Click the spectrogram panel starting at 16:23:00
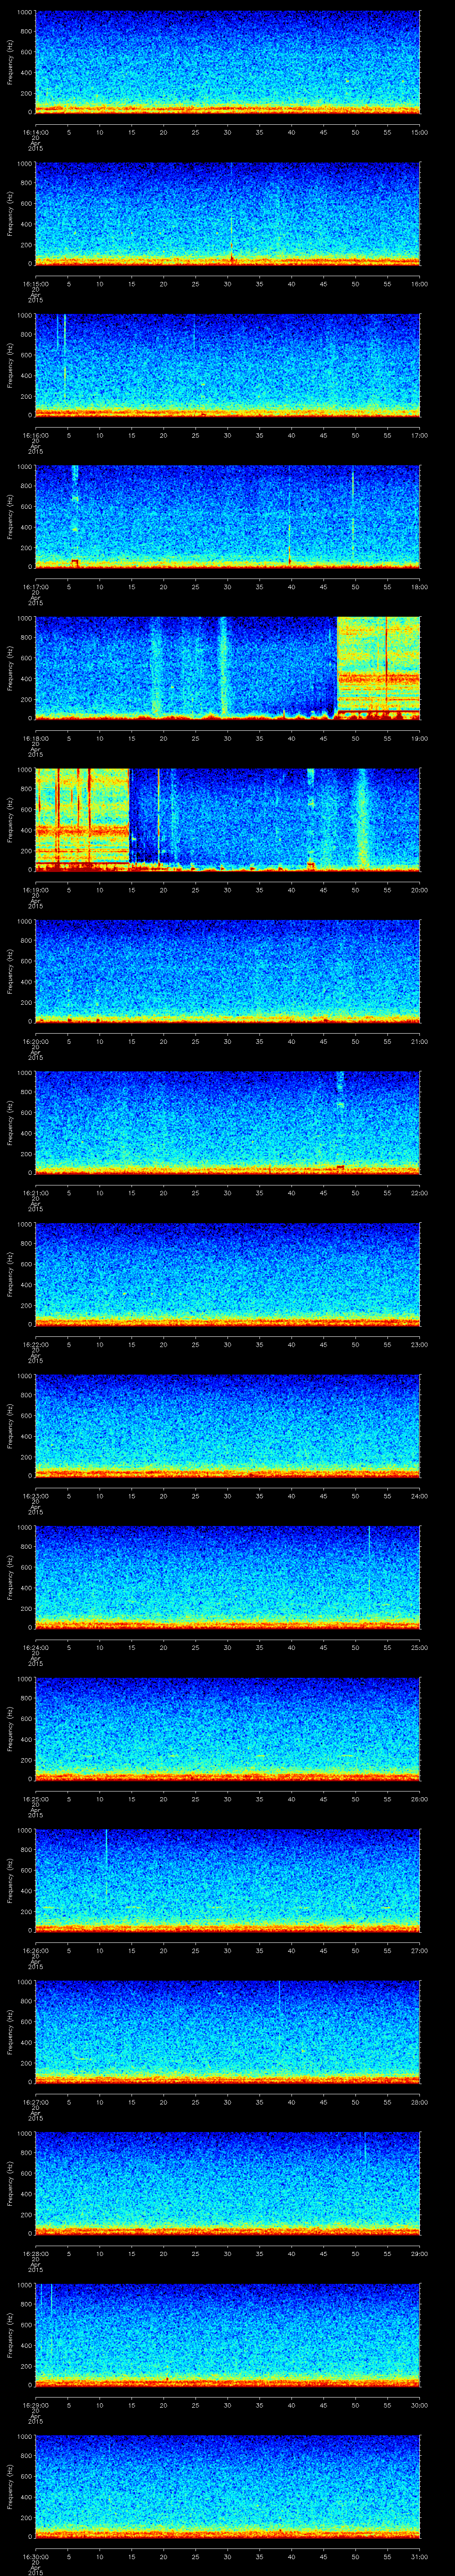This screenshot has height=2576, width=455. (227, 1425)
